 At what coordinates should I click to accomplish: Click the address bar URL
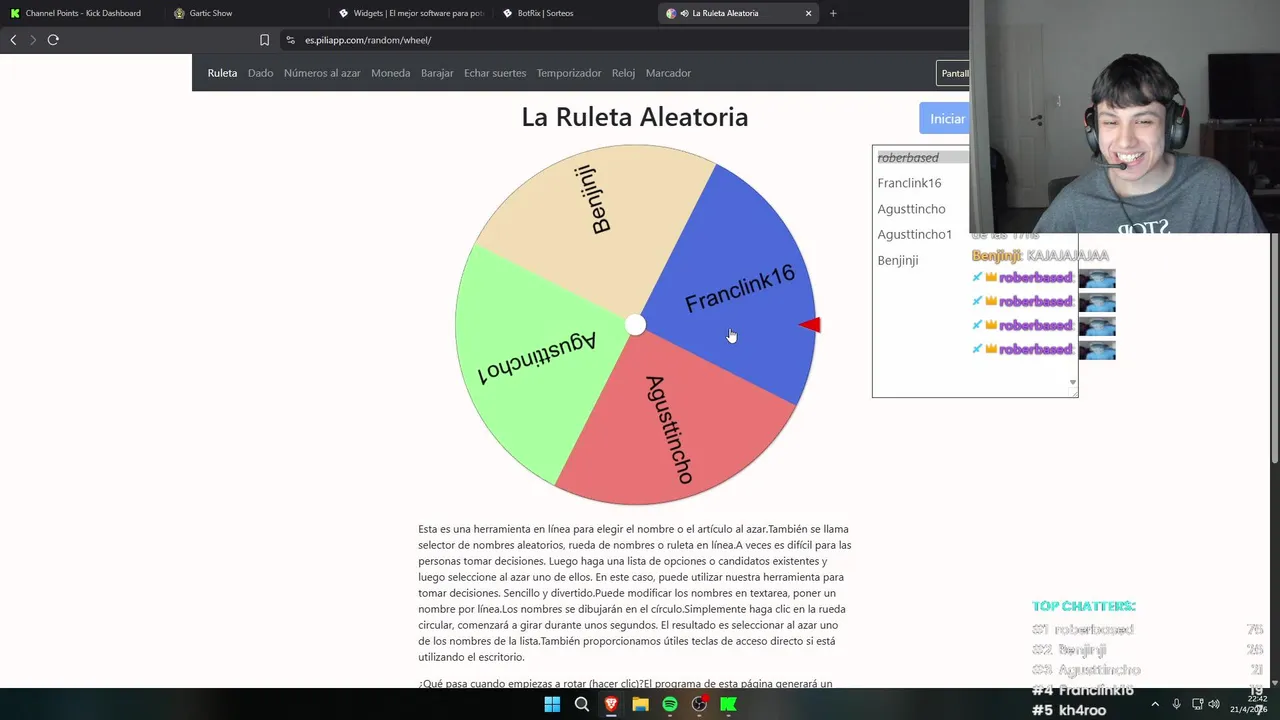[x=368, y=40]
